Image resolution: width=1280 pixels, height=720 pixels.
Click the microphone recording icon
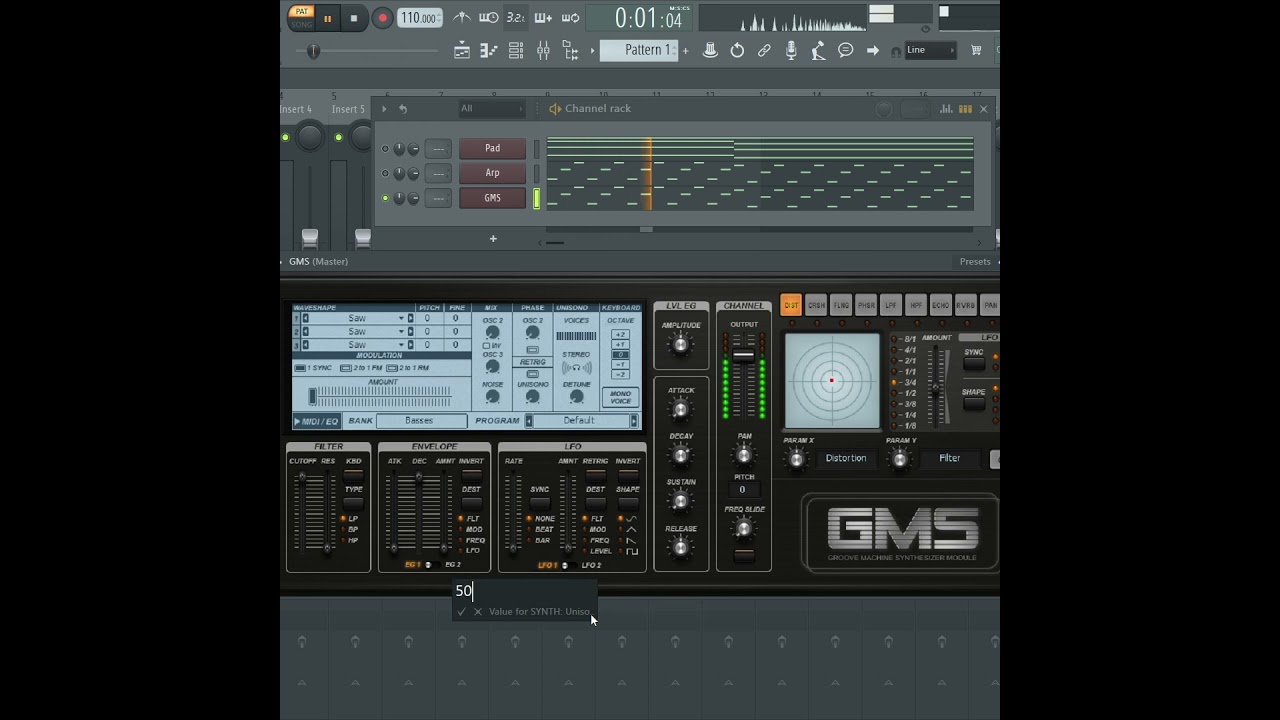[x=791, y=50]
